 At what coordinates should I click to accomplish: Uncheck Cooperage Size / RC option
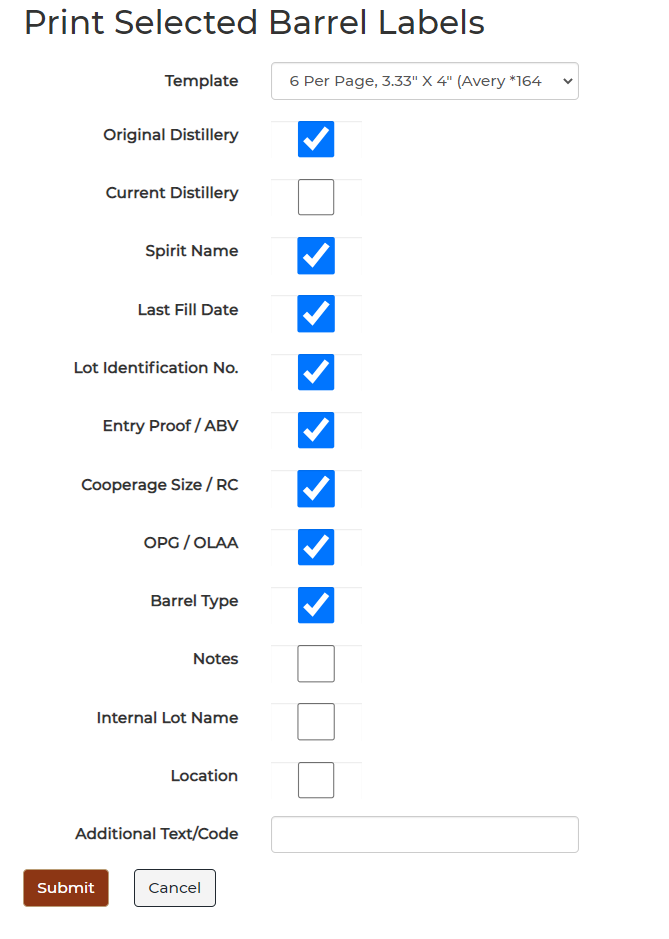point(316,489)
